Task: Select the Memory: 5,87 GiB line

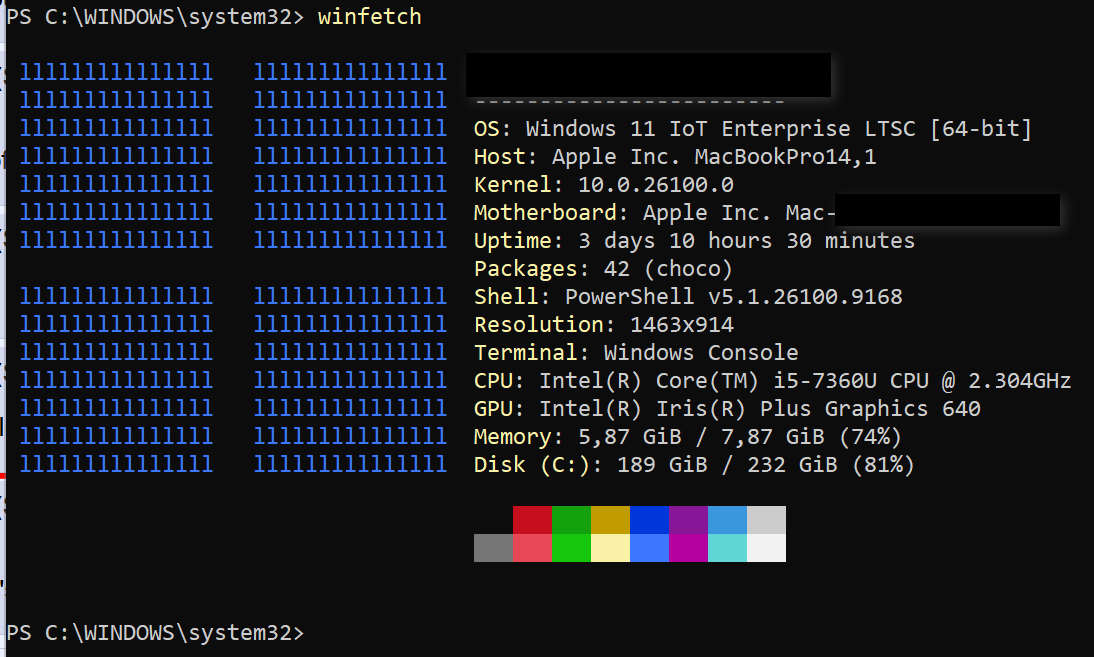Action: tap(687, 437)
